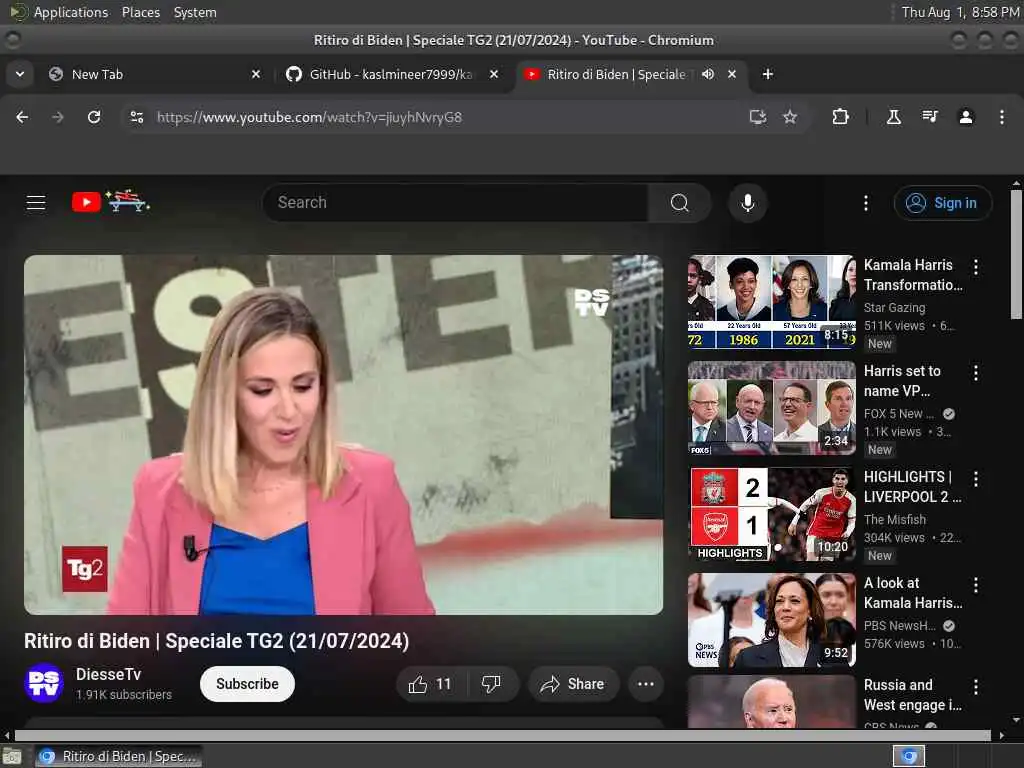This screenshot has width=1024, height=768.
Task: Click the vertical page scrollbar
Action: 1016,255
